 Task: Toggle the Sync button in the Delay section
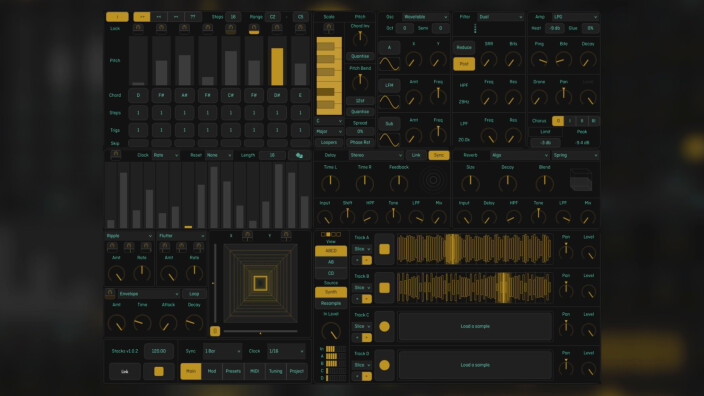(x=439, y=155)
